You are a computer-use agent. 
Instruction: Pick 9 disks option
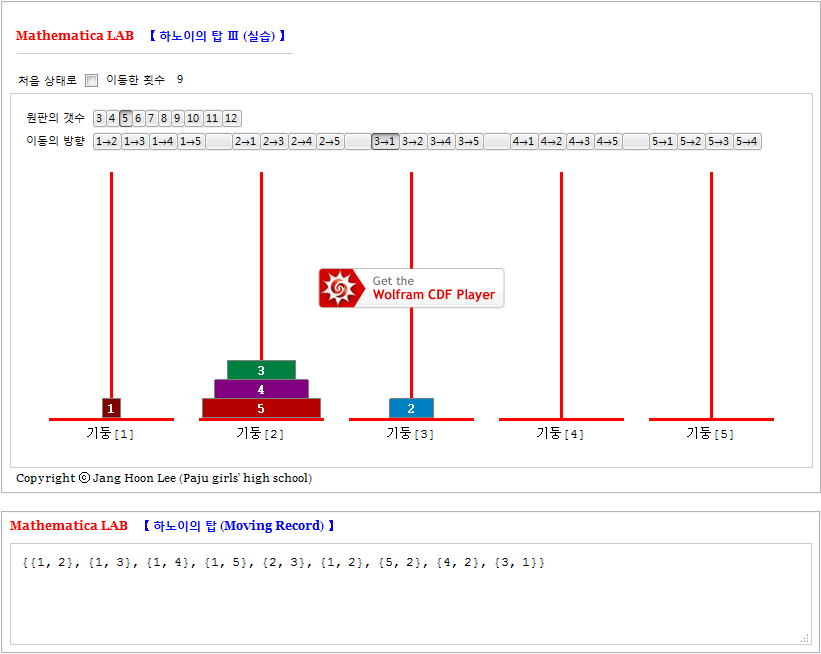coord(177,118)
